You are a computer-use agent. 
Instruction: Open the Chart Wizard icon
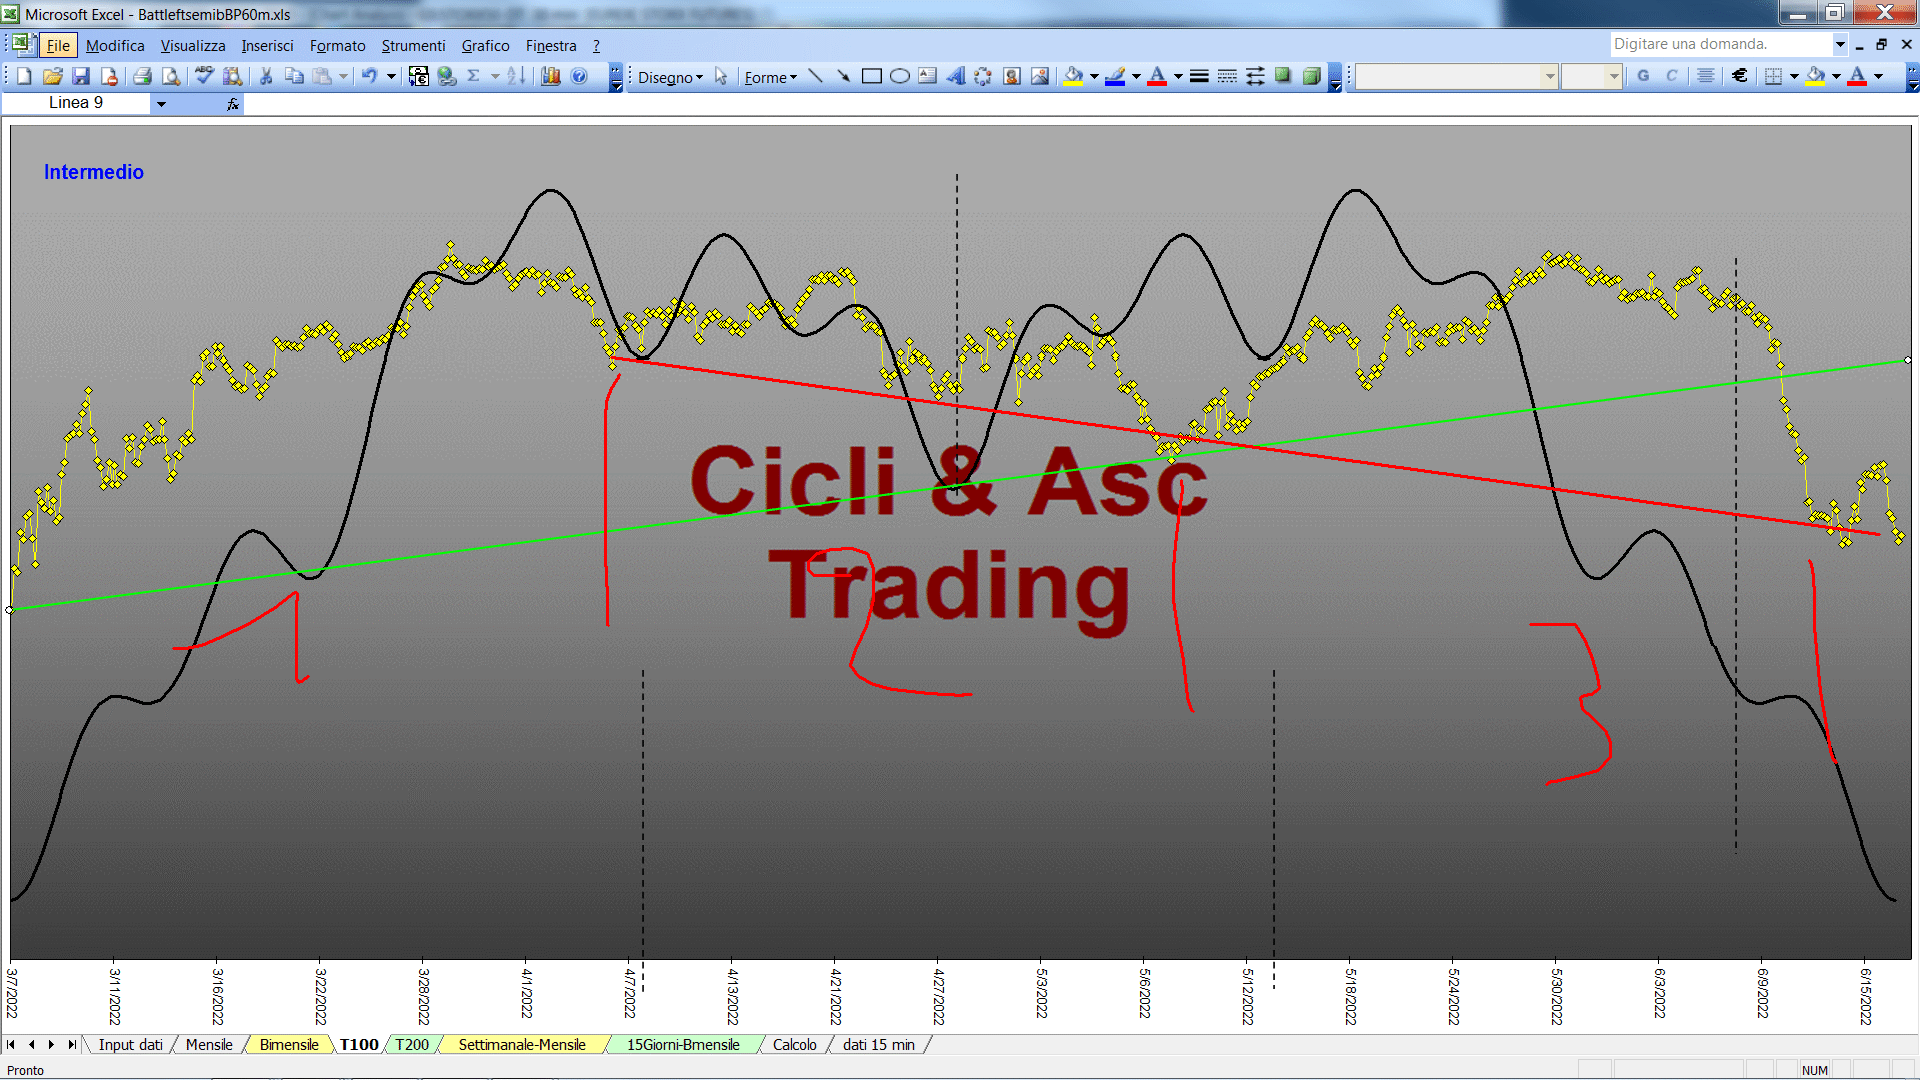tap(551, 76)
